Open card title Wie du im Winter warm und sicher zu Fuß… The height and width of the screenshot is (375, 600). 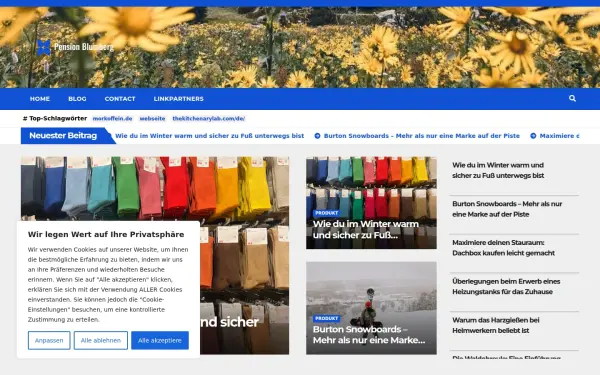point(366,230)
